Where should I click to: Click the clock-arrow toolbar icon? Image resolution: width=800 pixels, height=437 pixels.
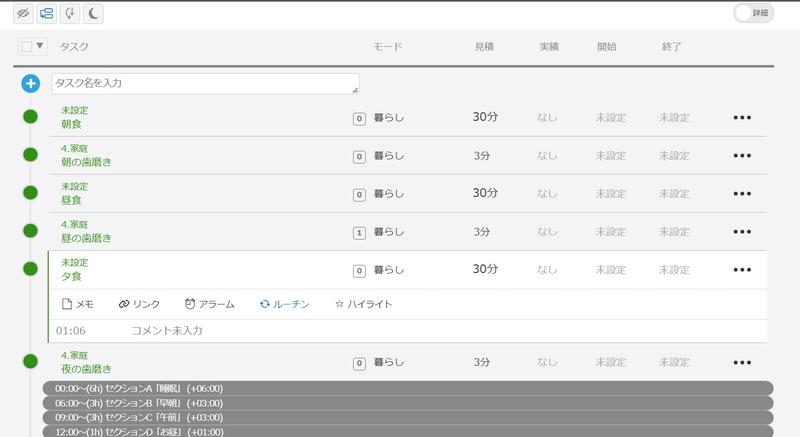pos(70,13)
